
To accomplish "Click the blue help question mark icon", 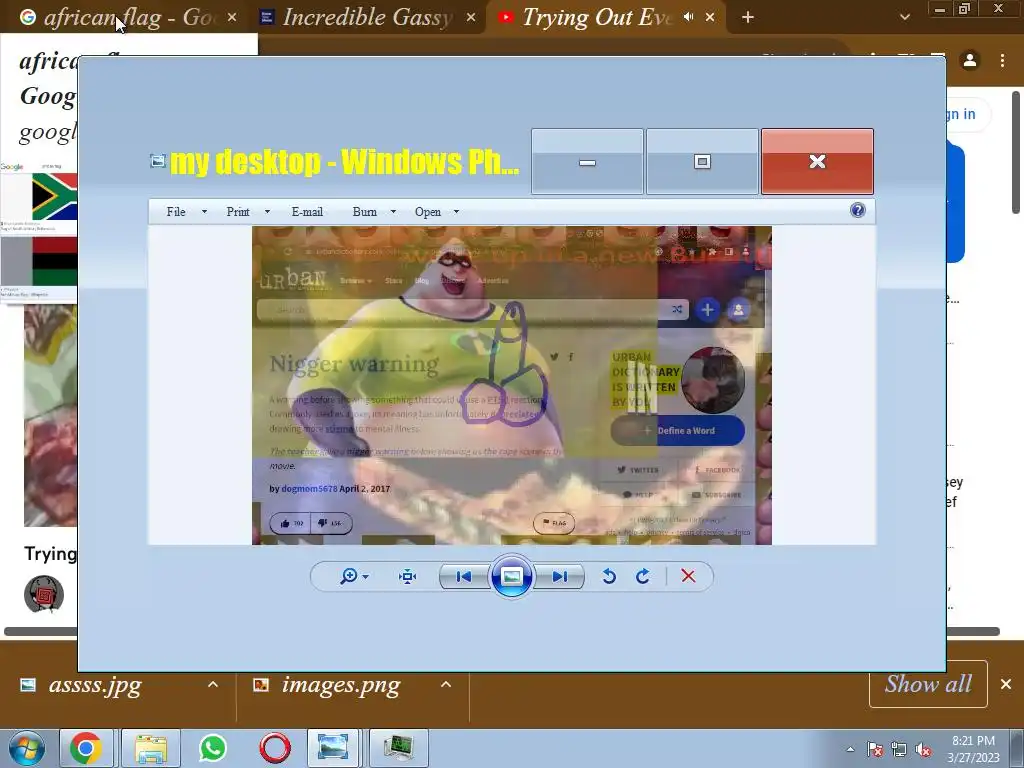I will coord(857,210).
